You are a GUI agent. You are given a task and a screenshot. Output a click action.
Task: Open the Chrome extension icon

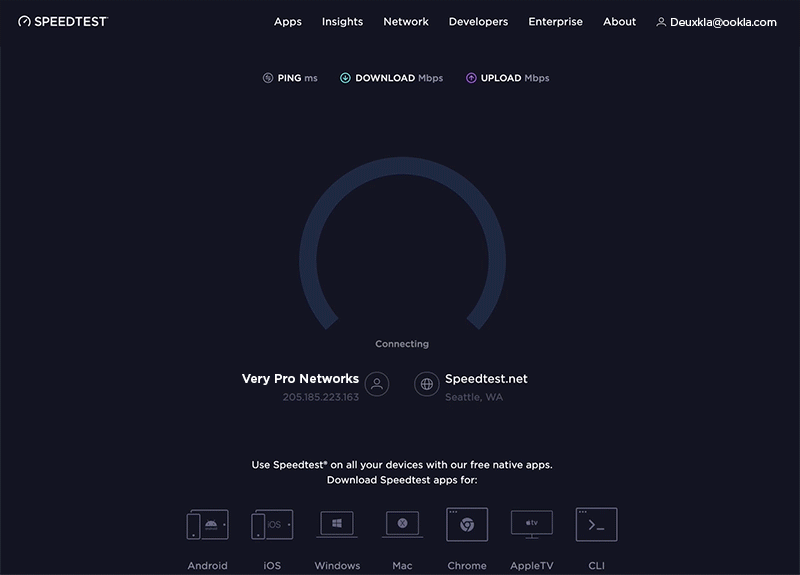tap(467, 524)
